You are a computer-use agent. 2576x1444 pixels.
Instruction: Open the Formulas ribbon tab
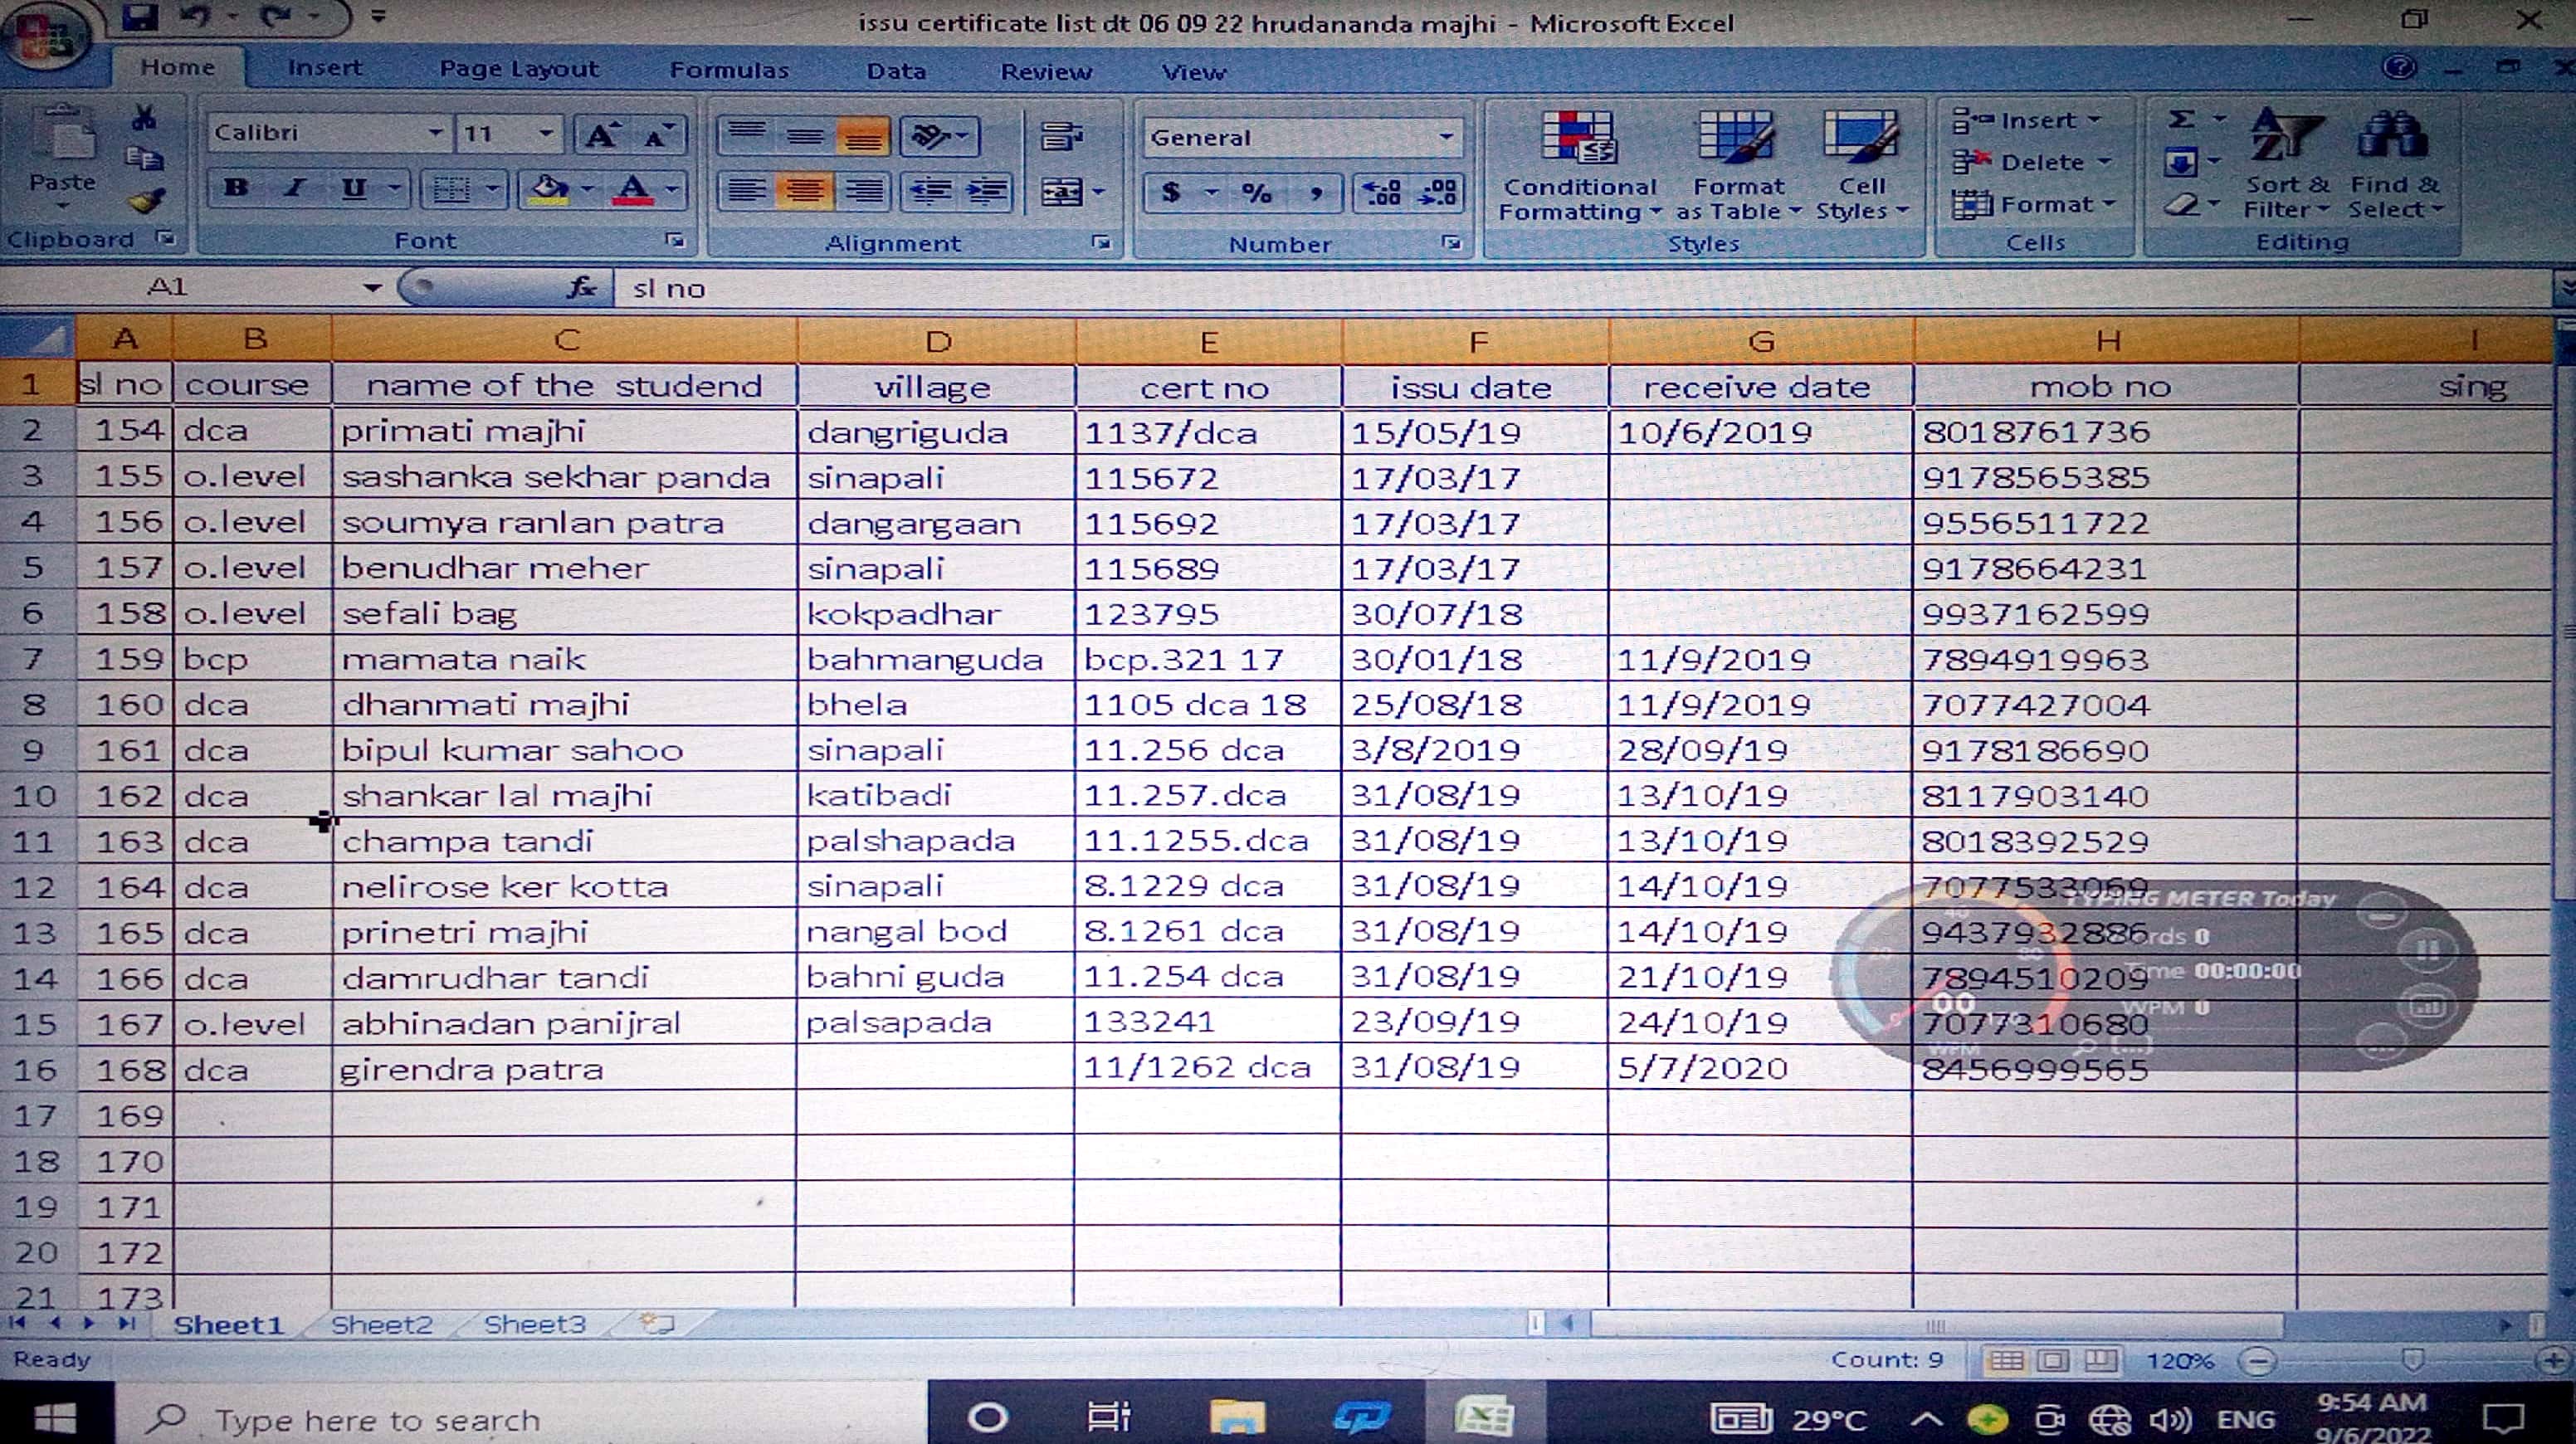[729, 70]
